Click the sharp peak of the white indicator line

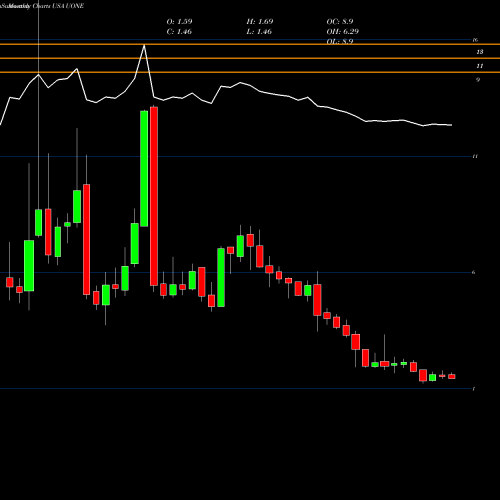(x=144, y=46)
